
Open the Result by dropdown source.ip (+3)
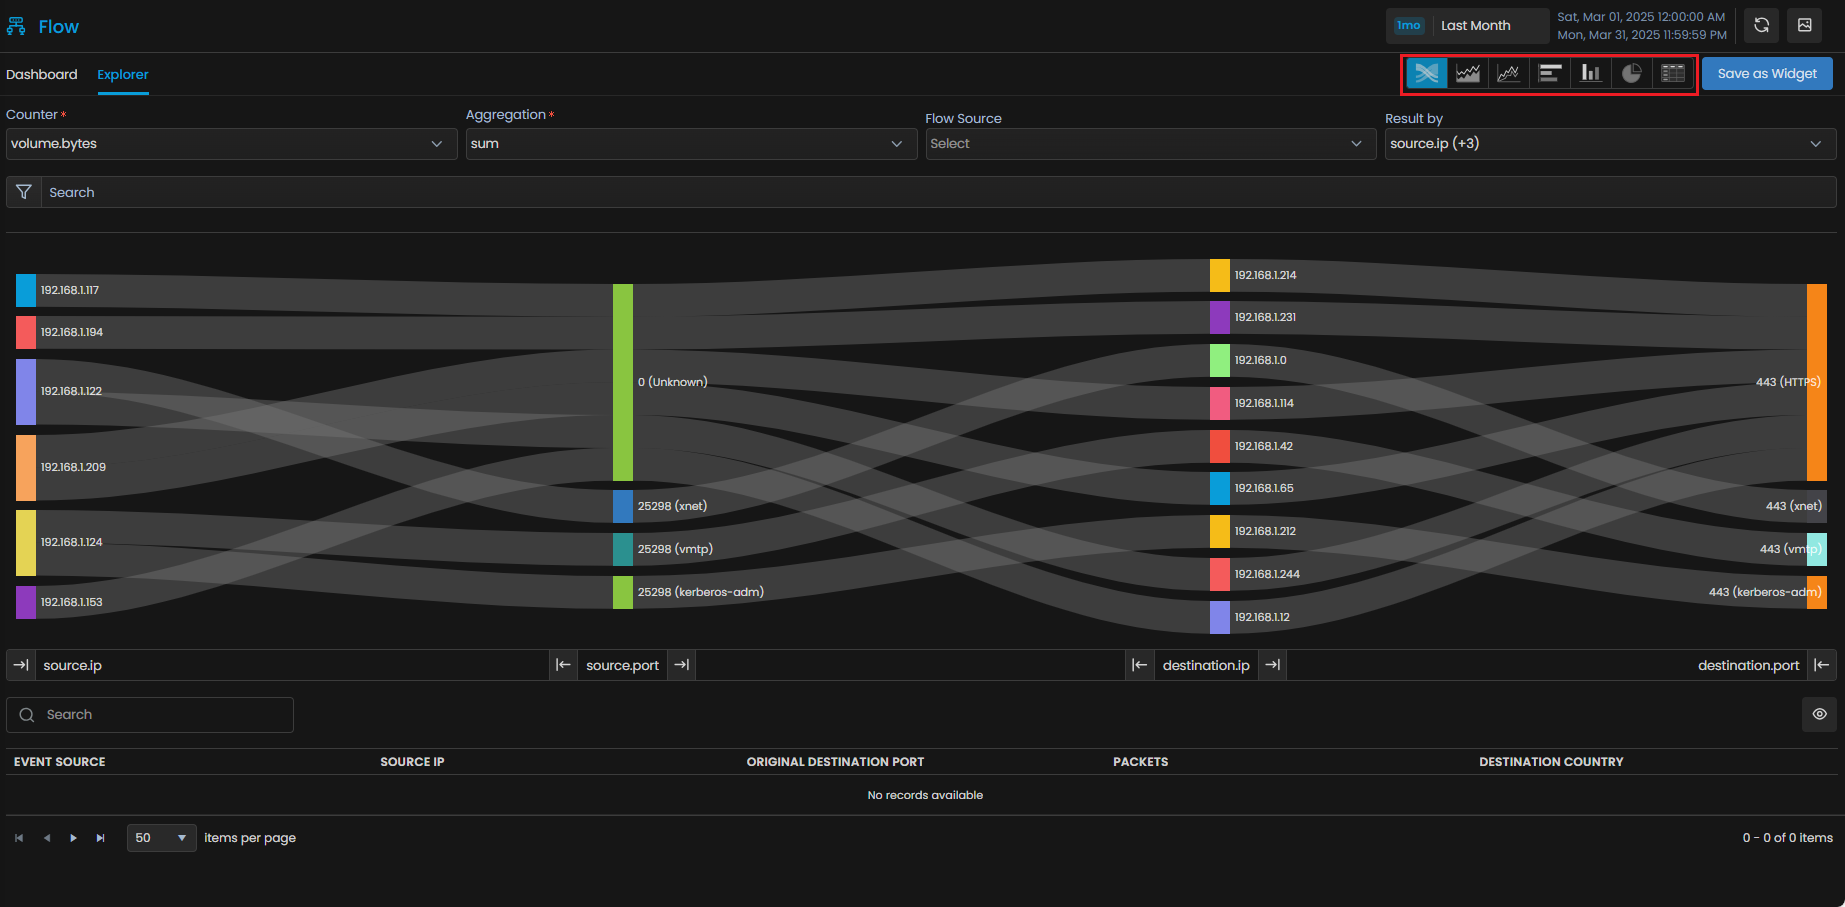click(x=1610, y=143)
